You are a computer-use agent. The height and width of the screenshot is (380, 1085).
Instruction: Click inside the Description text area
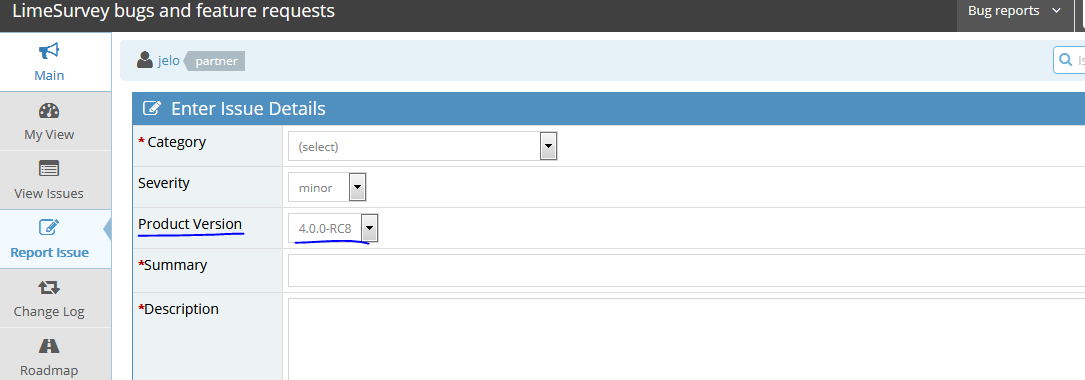click(686, 339)
